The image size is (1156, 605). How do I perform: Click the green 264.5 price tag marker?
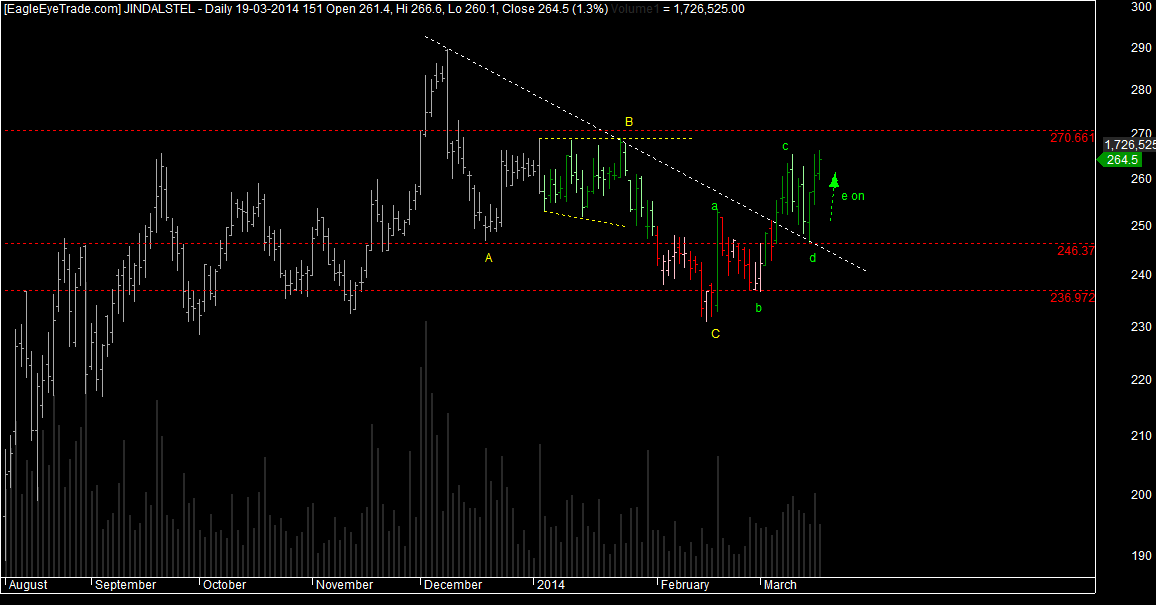(1119, 160)
